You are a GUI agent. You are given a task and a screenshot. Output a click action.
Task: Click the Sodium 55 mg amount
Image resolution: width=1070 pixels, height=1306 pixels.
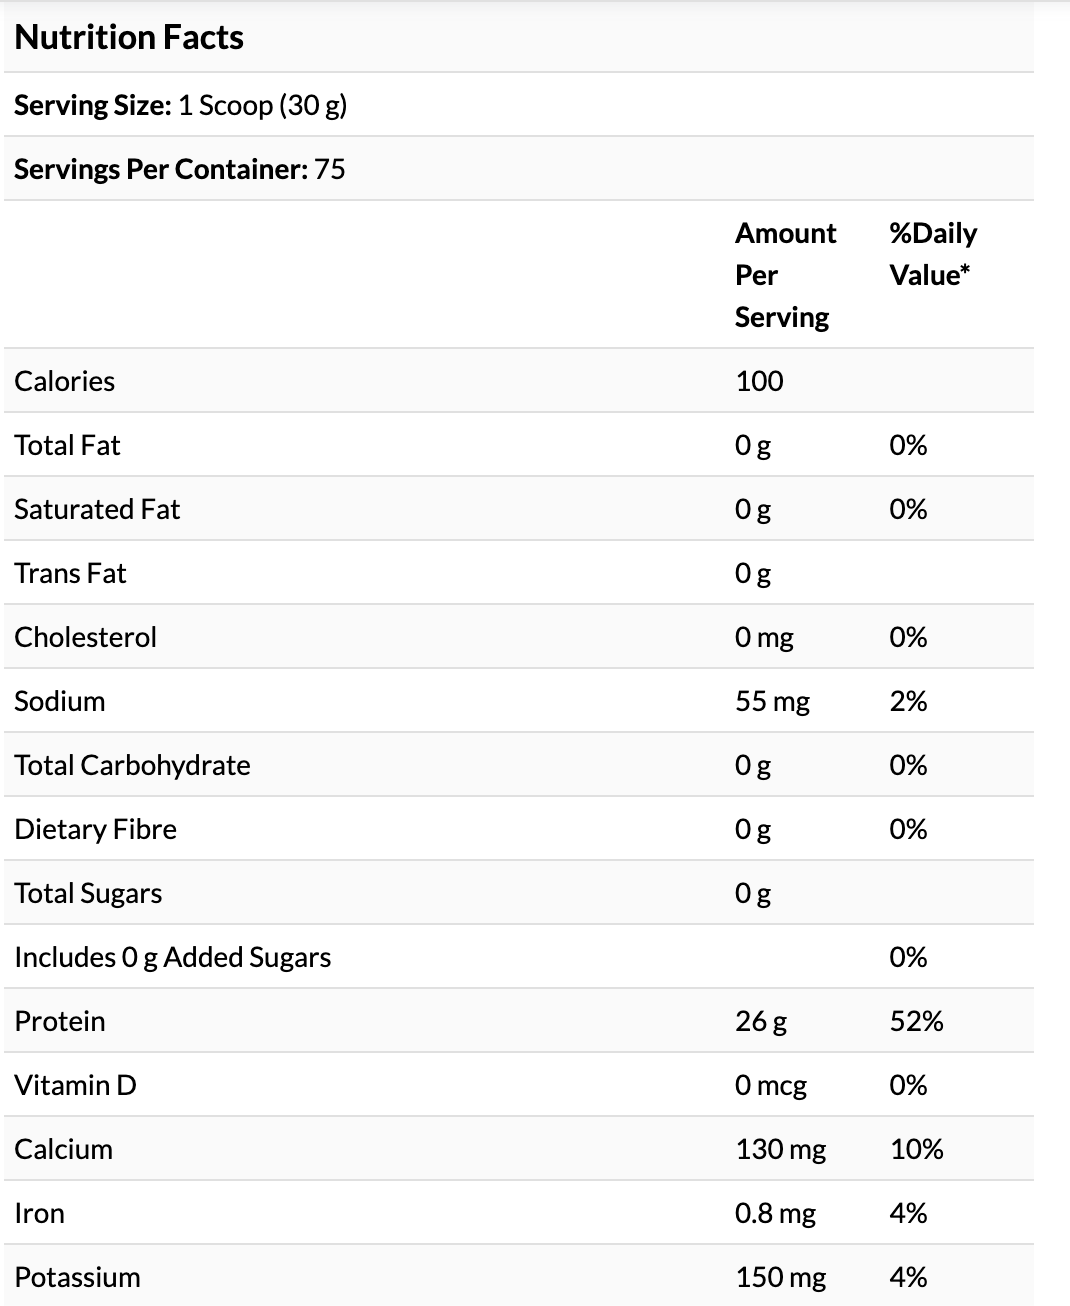click(x=772, y=701)
